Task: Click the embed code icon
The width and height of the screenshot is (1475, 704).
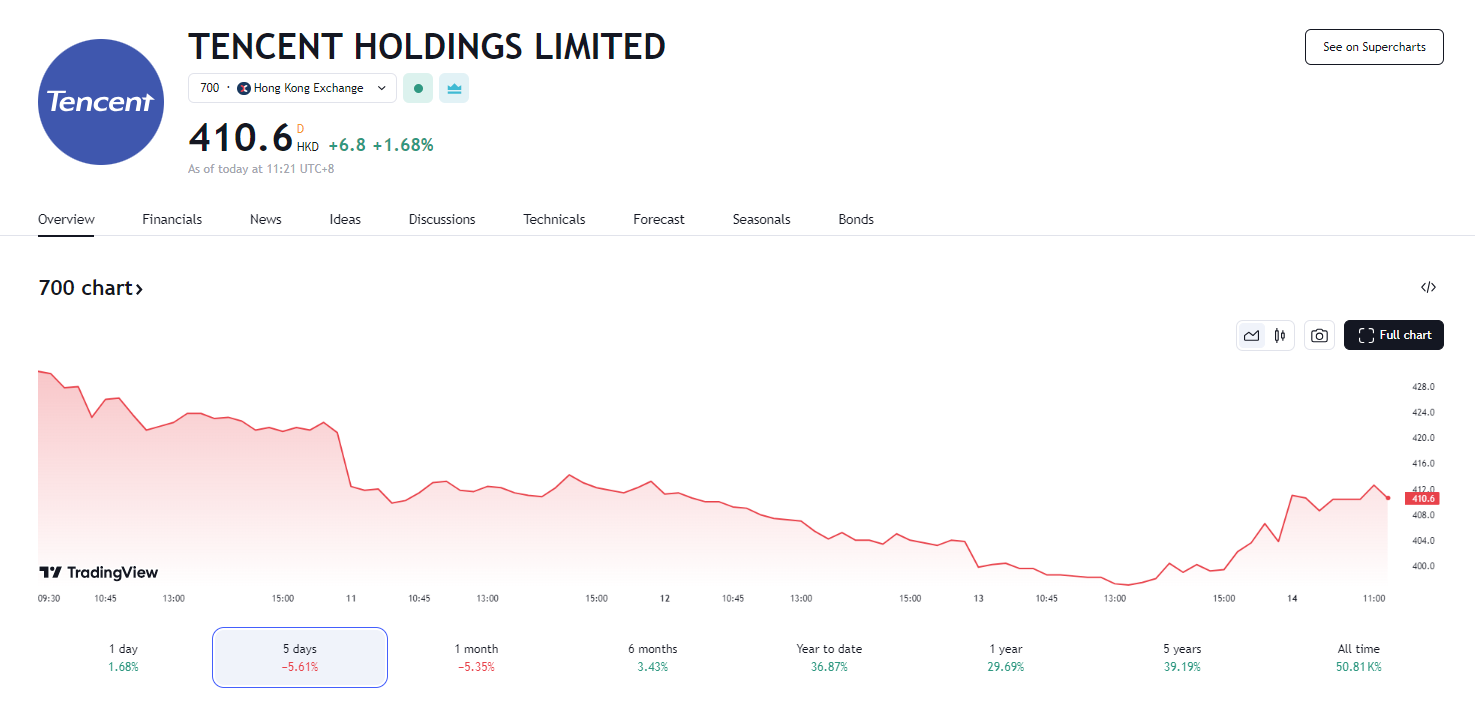Action: point(1428,288)
